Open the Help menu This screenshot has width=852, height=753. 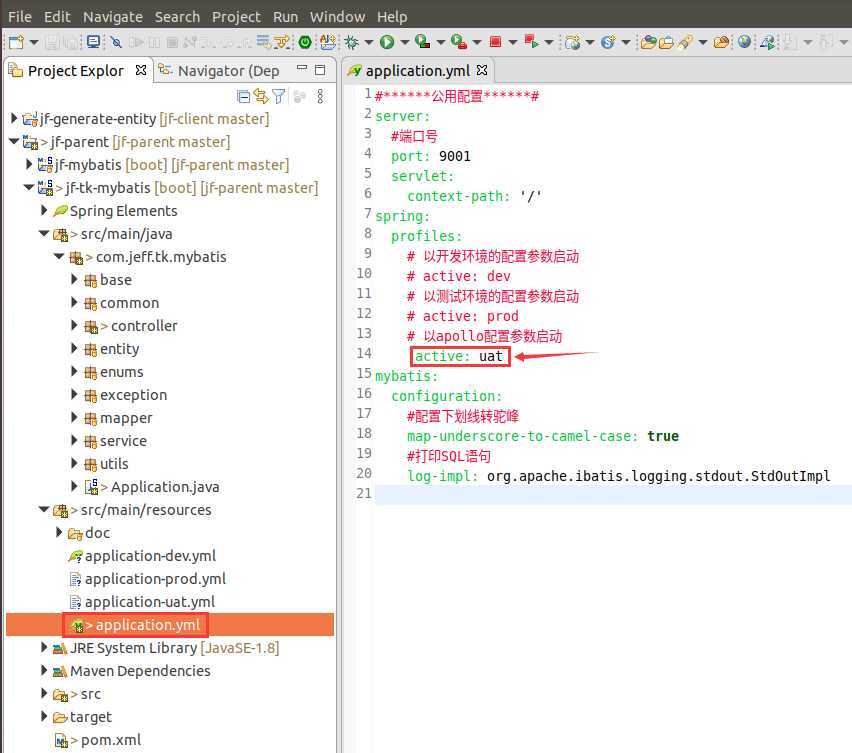392,17
